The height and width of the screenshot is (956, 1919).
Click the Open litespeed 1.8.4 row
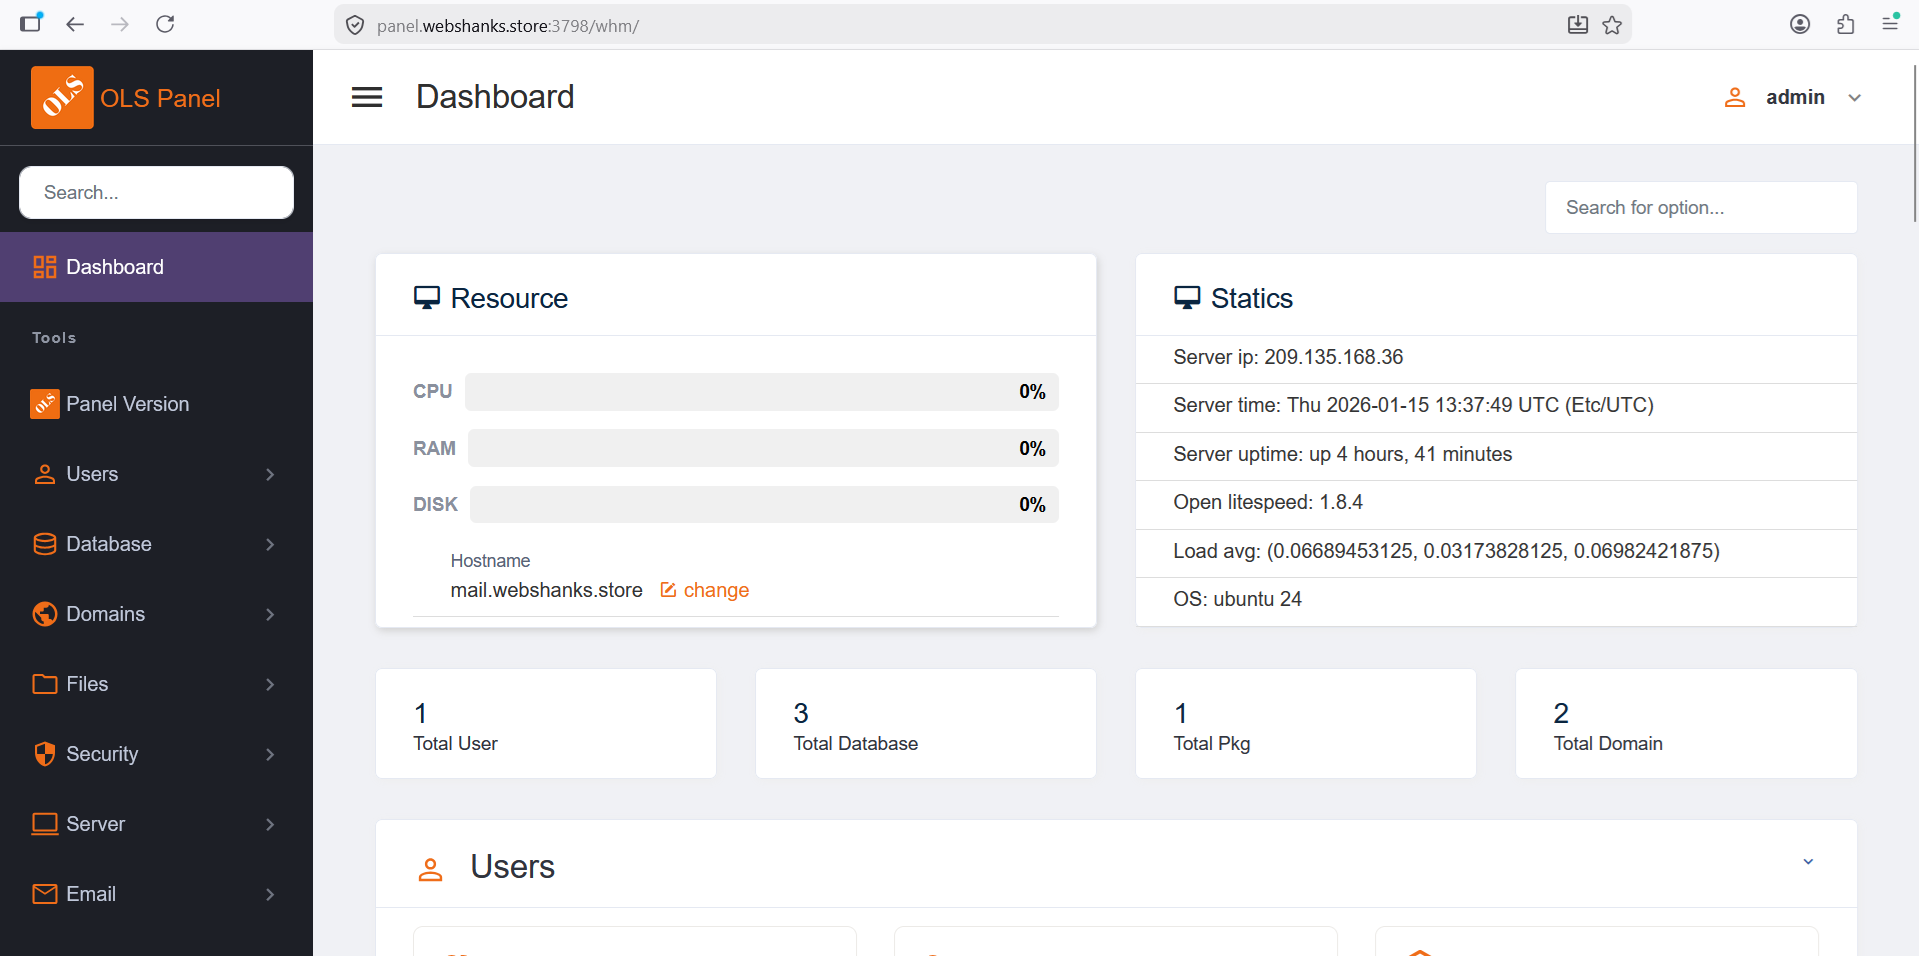(x=1496, y=503)
